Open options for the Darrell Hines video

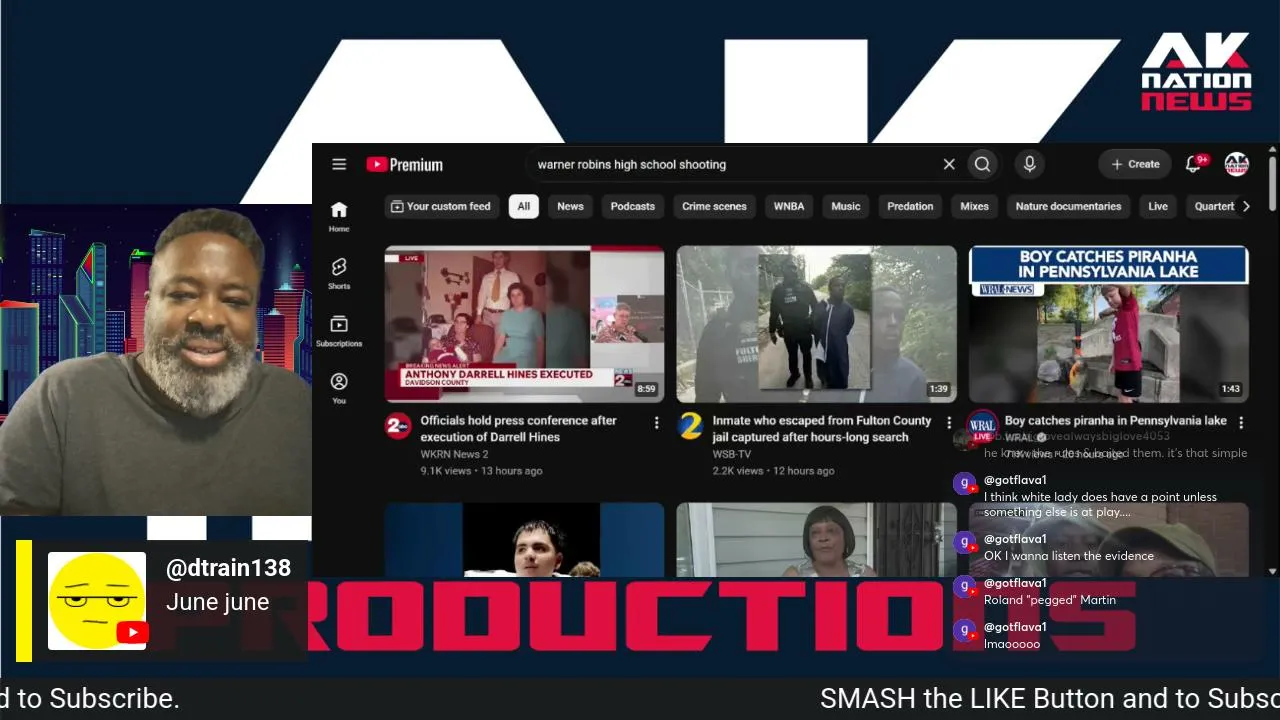pyautogui.click(x=656, y=423)
